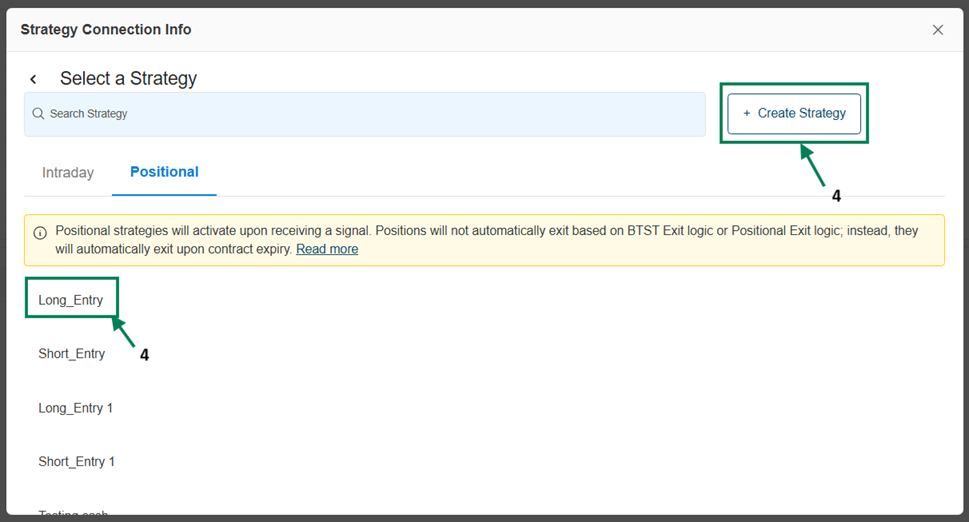Image resolution: width=969 pixels, height=522 pixels.
Task: Click the info icon in the yellow banner
Action: [40, 233]
